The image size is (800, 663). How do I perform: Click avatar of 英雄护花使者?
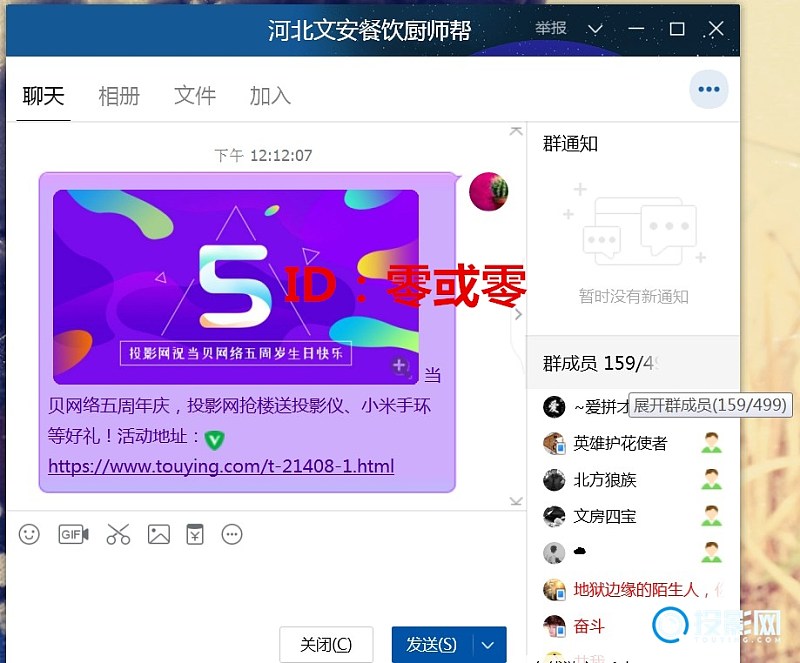click(x=554, y=443)
